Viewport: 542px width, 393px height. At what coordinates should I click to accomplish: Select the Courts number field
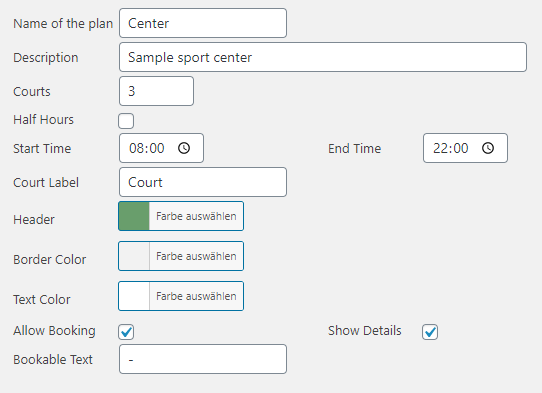tap(156, 91)
